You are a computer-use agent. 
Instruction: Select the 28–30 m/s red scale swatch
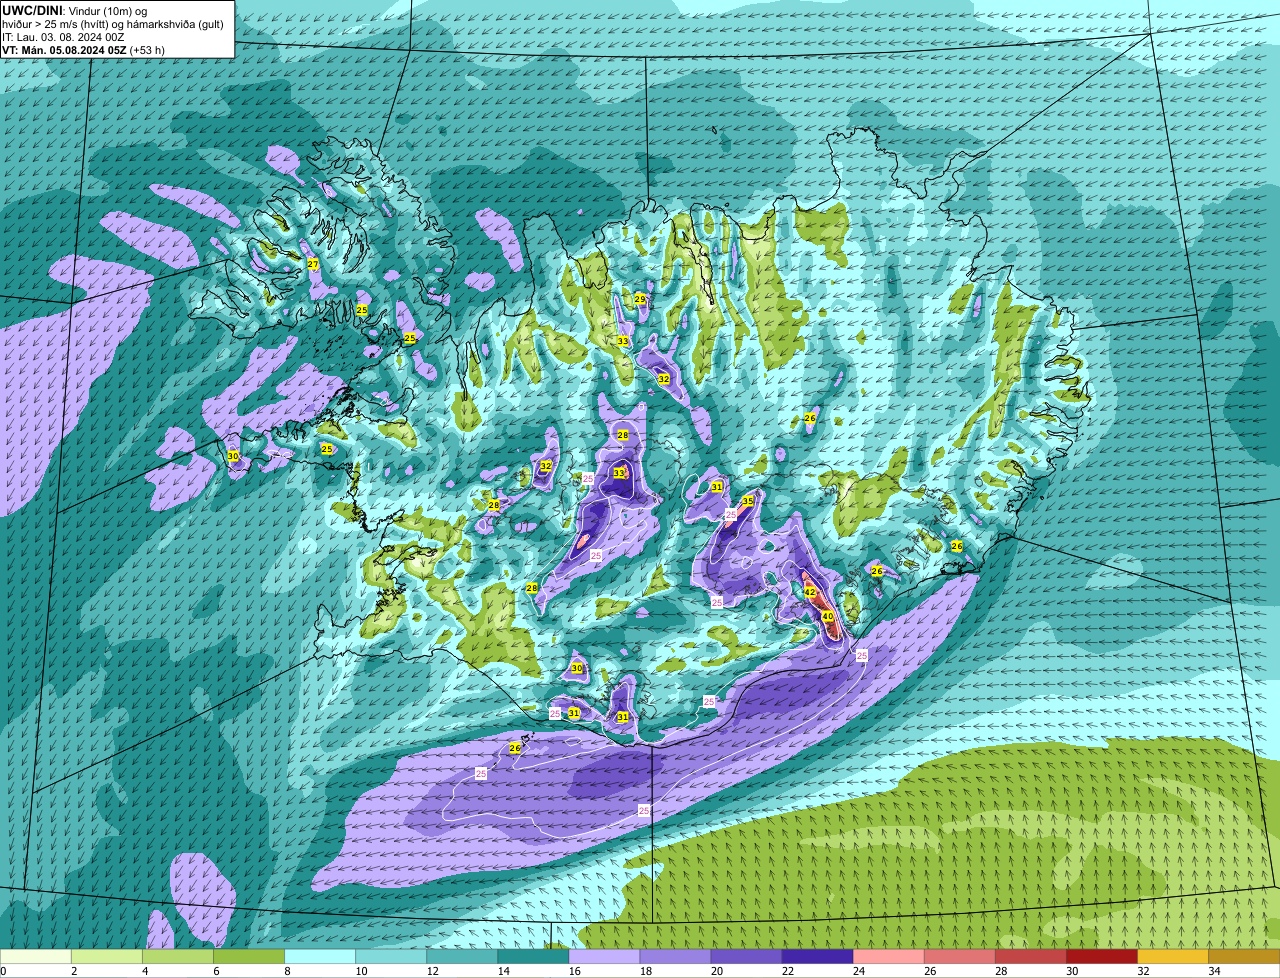point(1030,956)
